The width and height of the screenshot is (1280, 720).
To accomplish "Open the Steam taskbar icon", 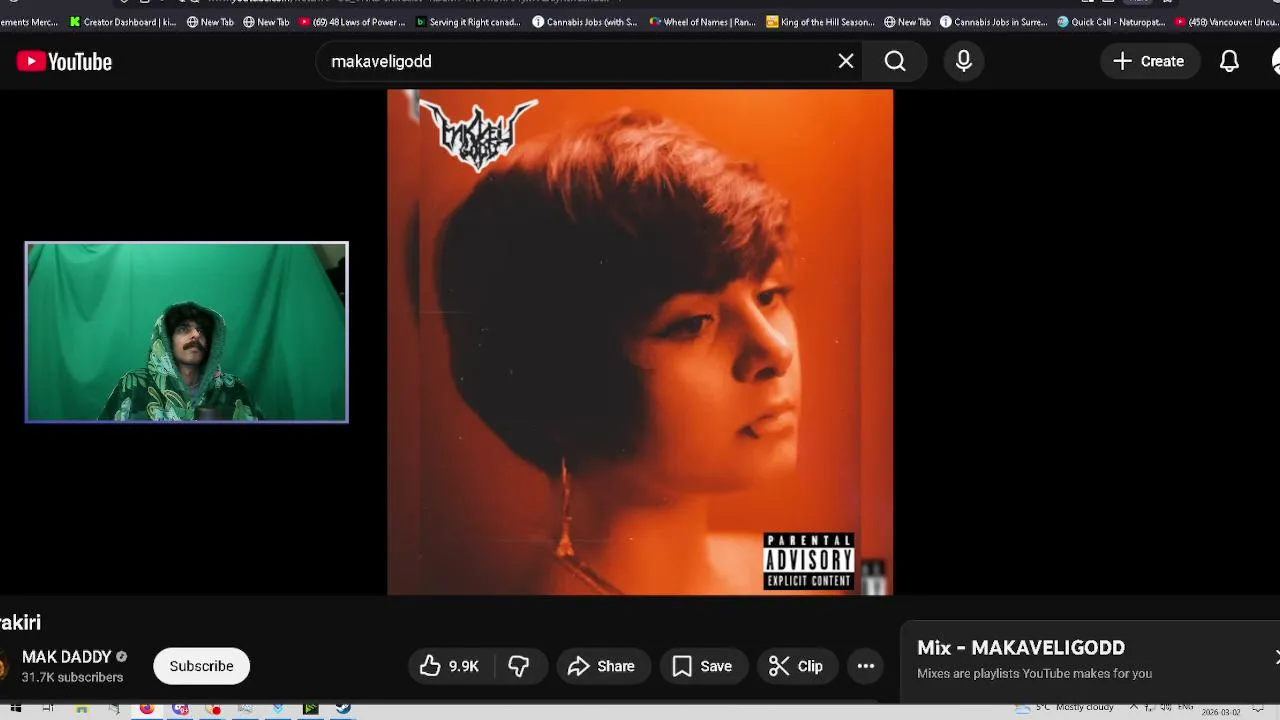I will tap(343, 708).
